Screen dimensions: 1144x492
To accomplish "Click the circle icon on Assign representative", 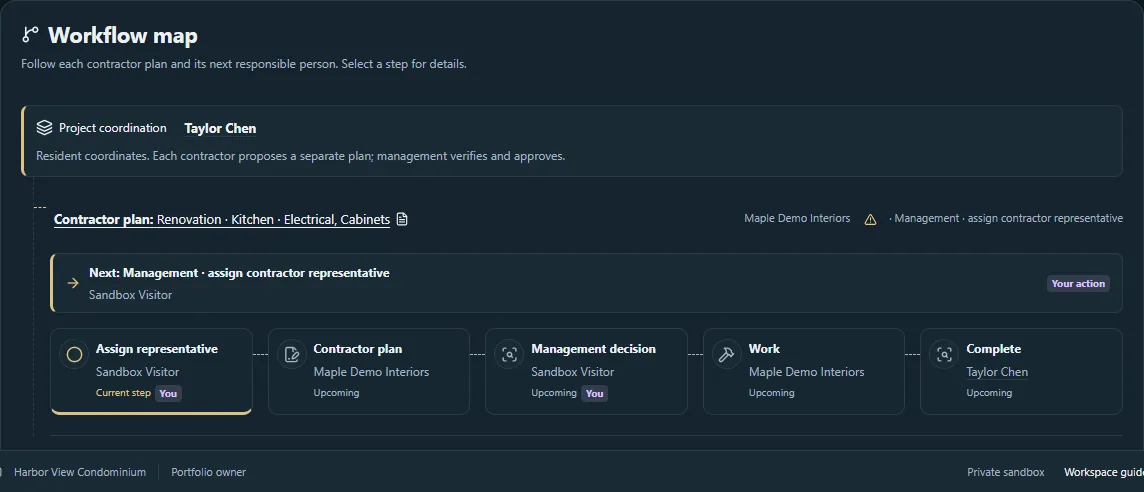I will tap(74, 355).
